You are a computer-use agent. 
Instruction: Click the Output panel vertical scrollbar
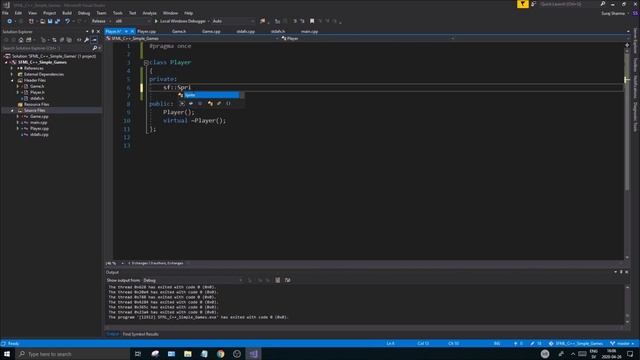point(627,304)
